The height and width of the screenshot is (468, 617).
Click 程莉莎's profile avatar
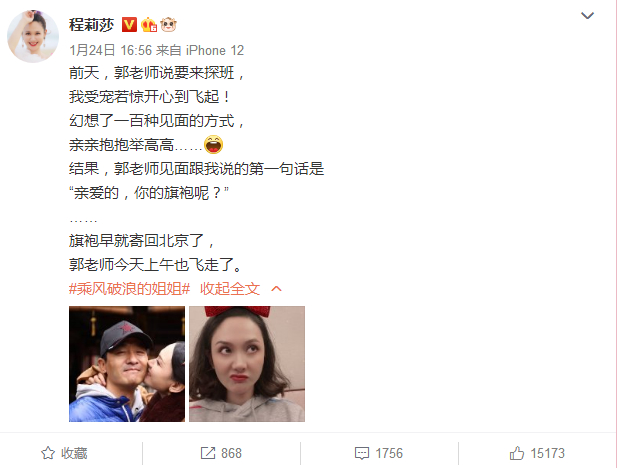pyautogui.click(x=33, y=36)
